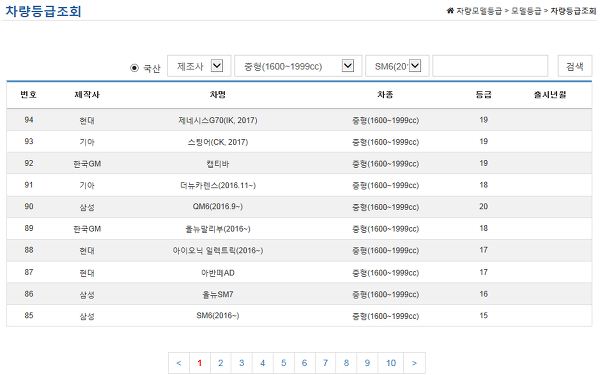
Task: Open the 중형(1600~1999cc) vehicle class dropdown
Action: (x=298, y=66)
